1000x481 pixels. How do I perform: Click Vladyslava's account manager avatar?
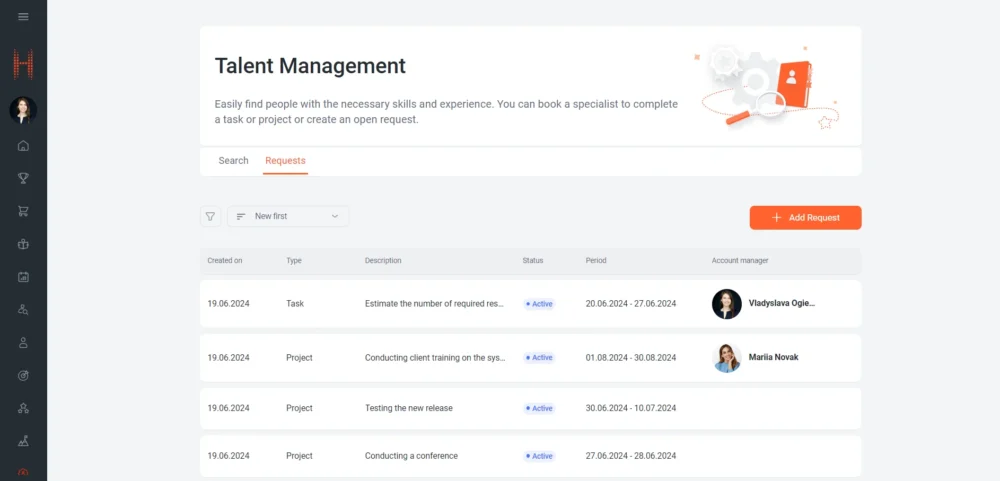tap(727, 304)
